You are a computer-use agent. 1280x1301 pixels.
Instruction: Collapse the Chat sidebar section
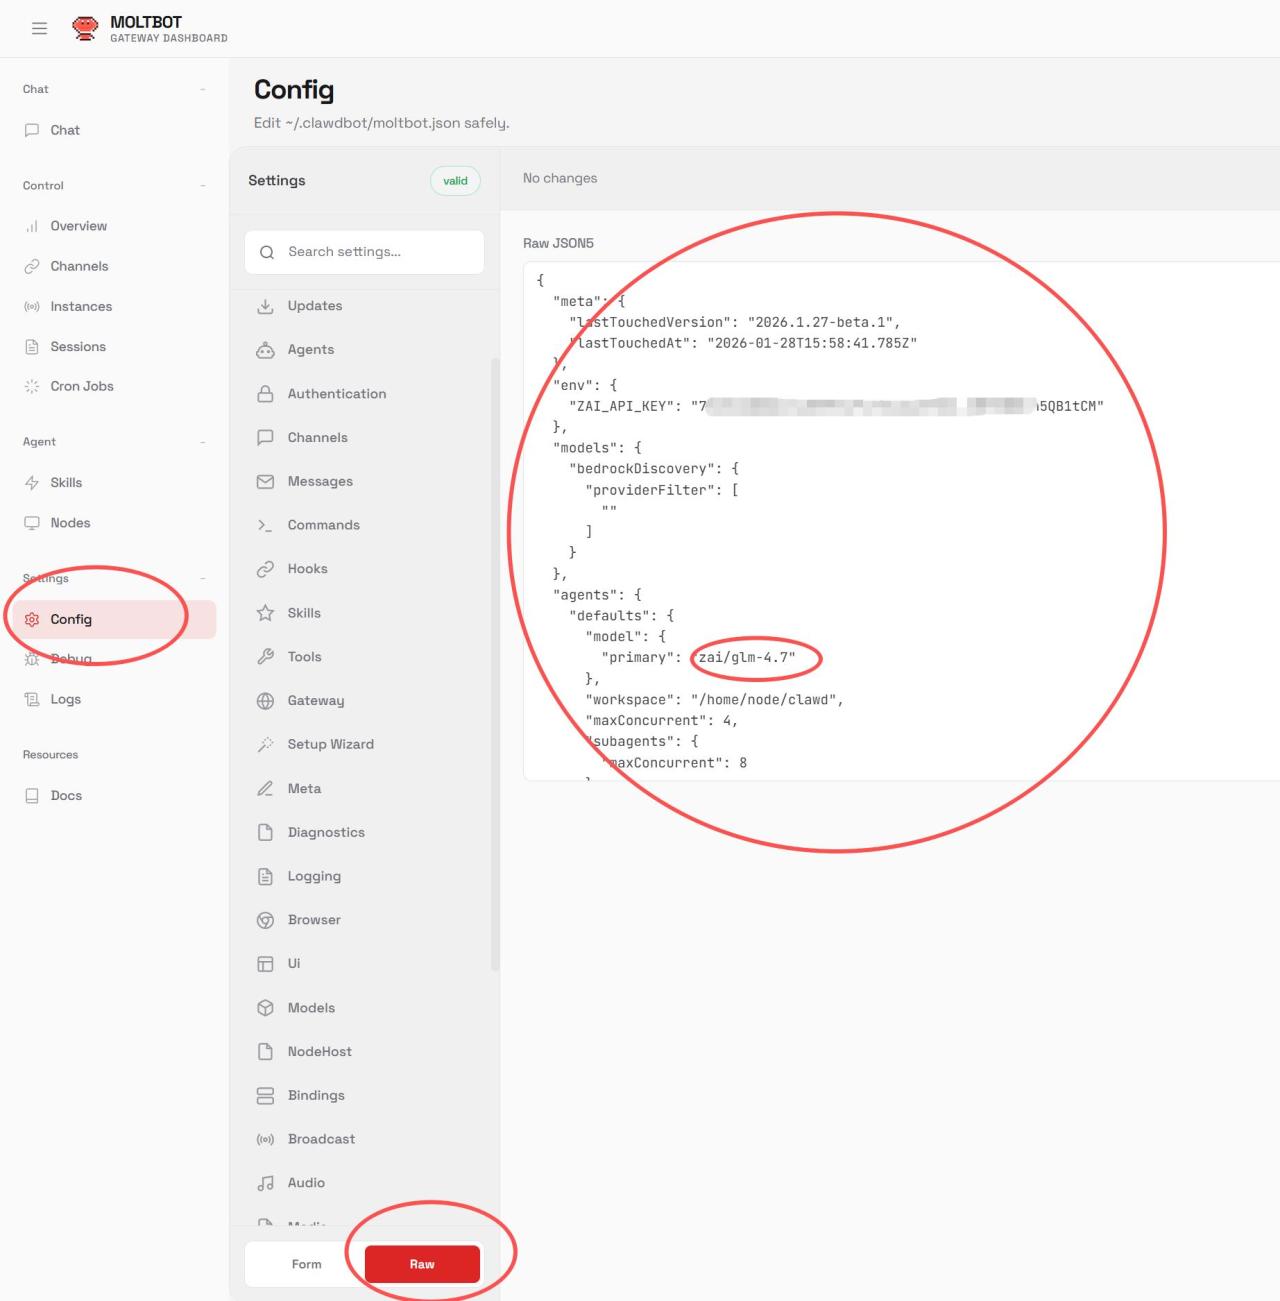[x=202, y=89]
